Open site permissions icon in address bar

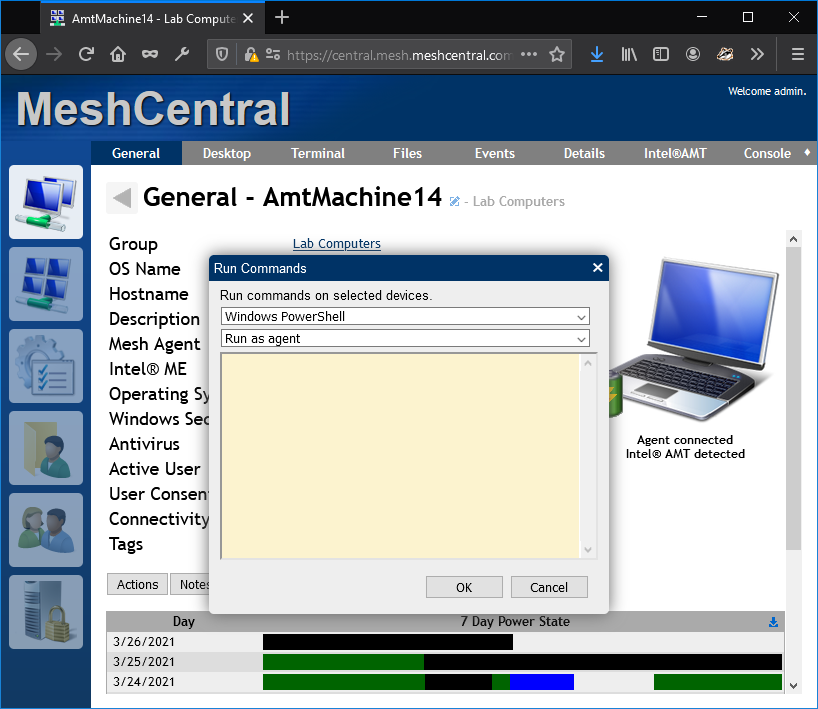point(273,54)
